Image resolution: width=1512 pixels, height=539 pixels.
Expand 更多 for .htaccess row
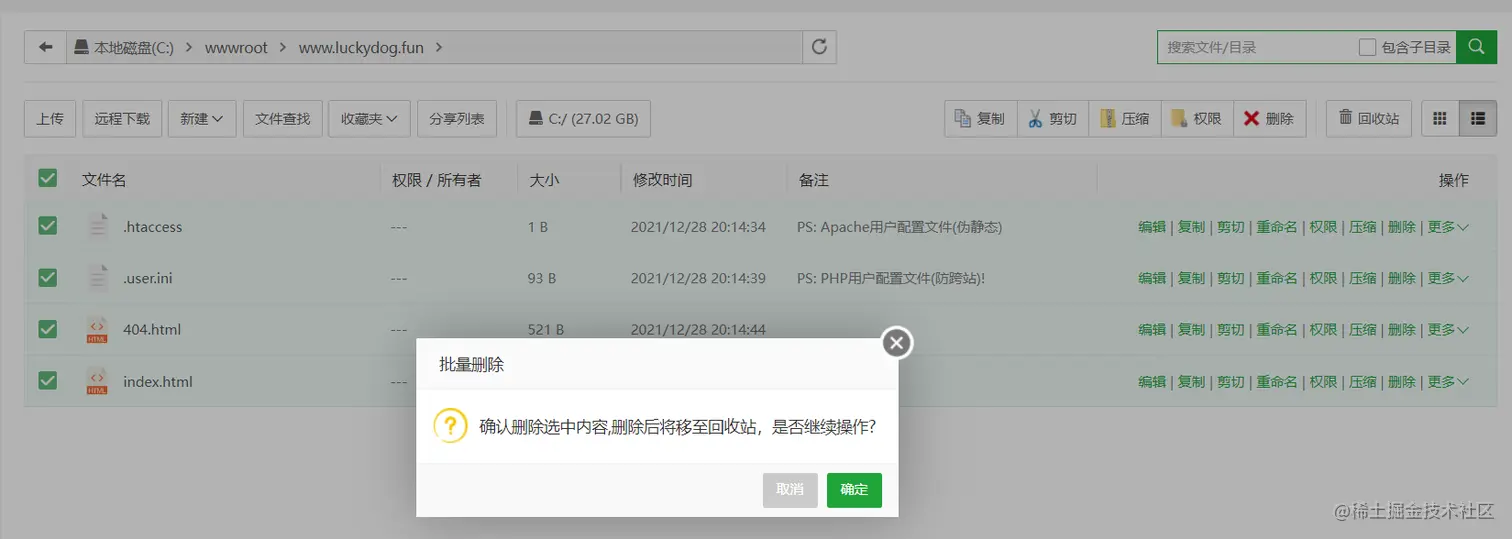click(1447, 227)
